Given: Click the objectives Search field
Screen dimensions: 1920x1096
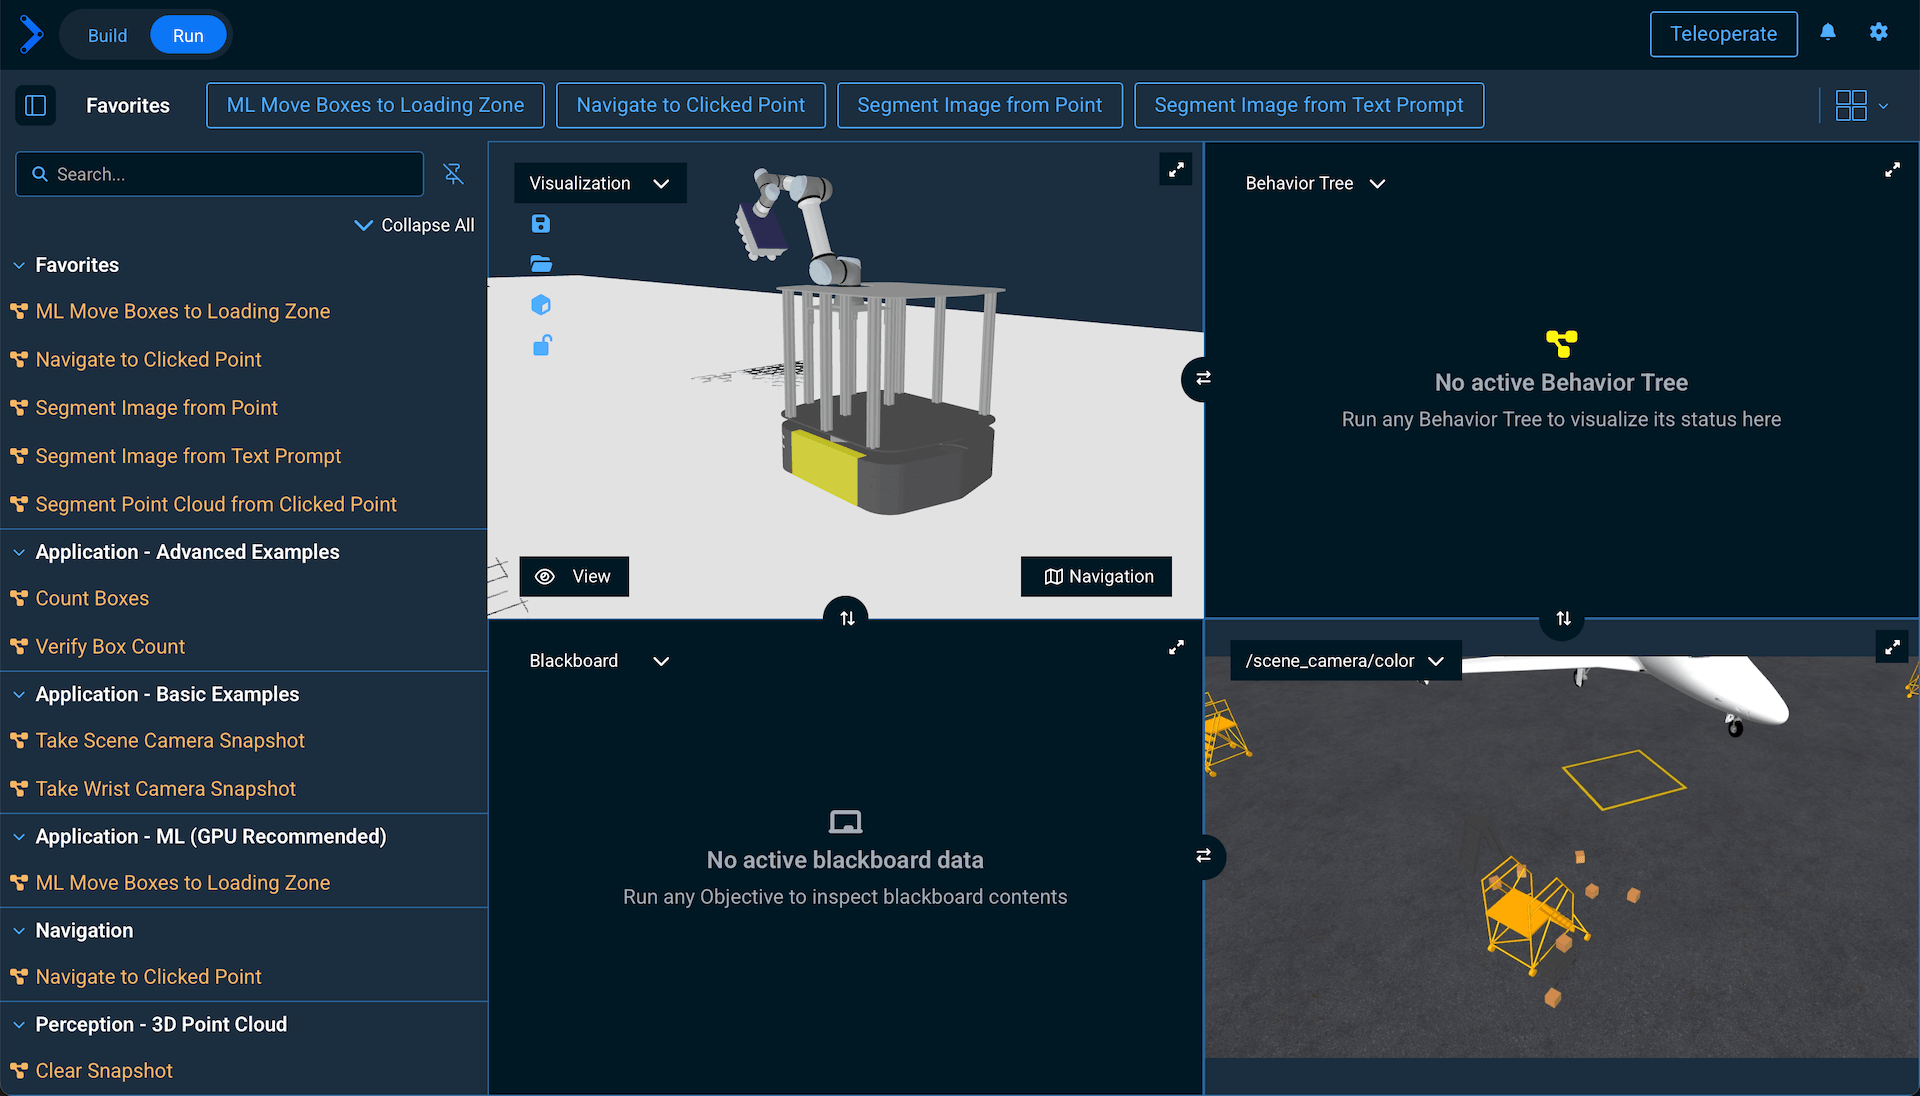Looking at the screenshot, I should click(220, 174).
